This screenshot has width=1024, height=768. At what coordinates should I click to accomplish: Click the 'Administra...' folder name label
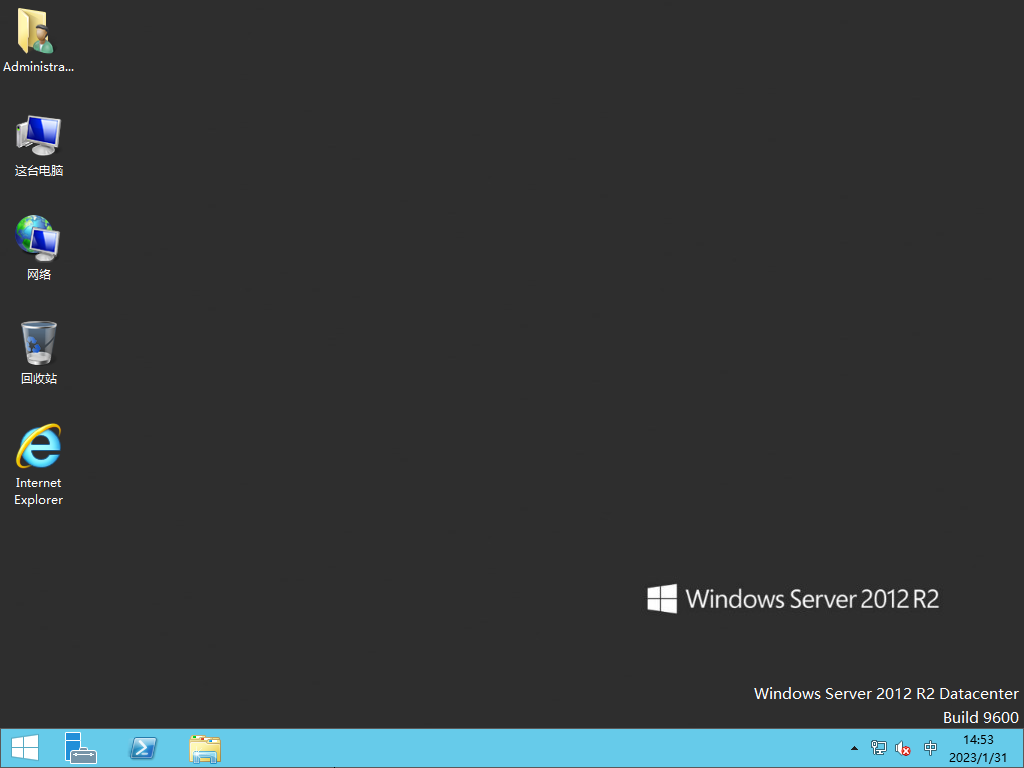click(x=38, y=67)
